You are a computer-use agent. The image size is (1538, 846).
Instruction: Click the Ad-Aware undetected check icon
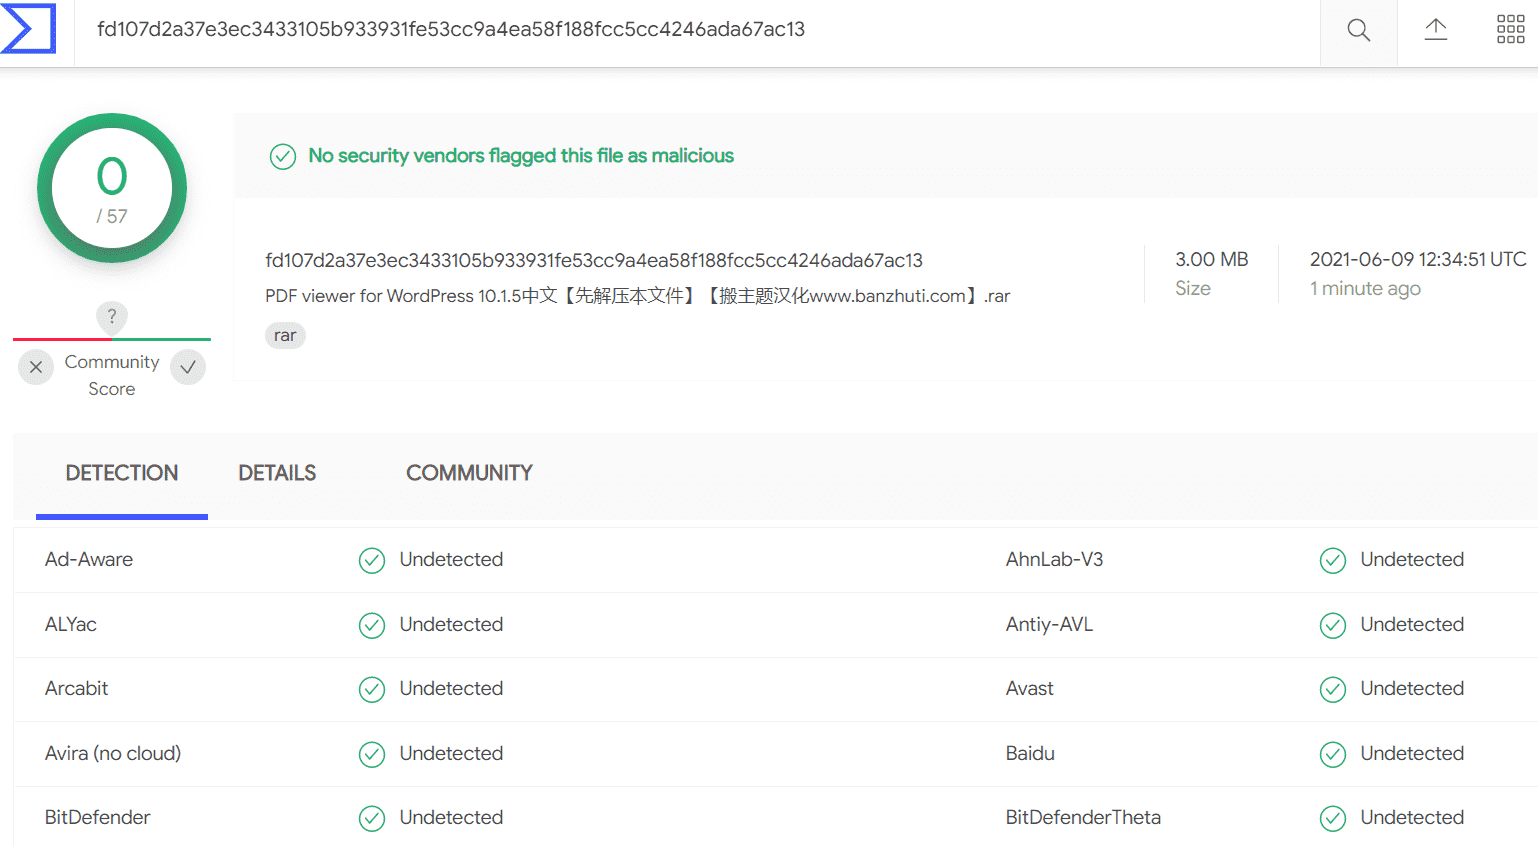[x=372, y=560]
